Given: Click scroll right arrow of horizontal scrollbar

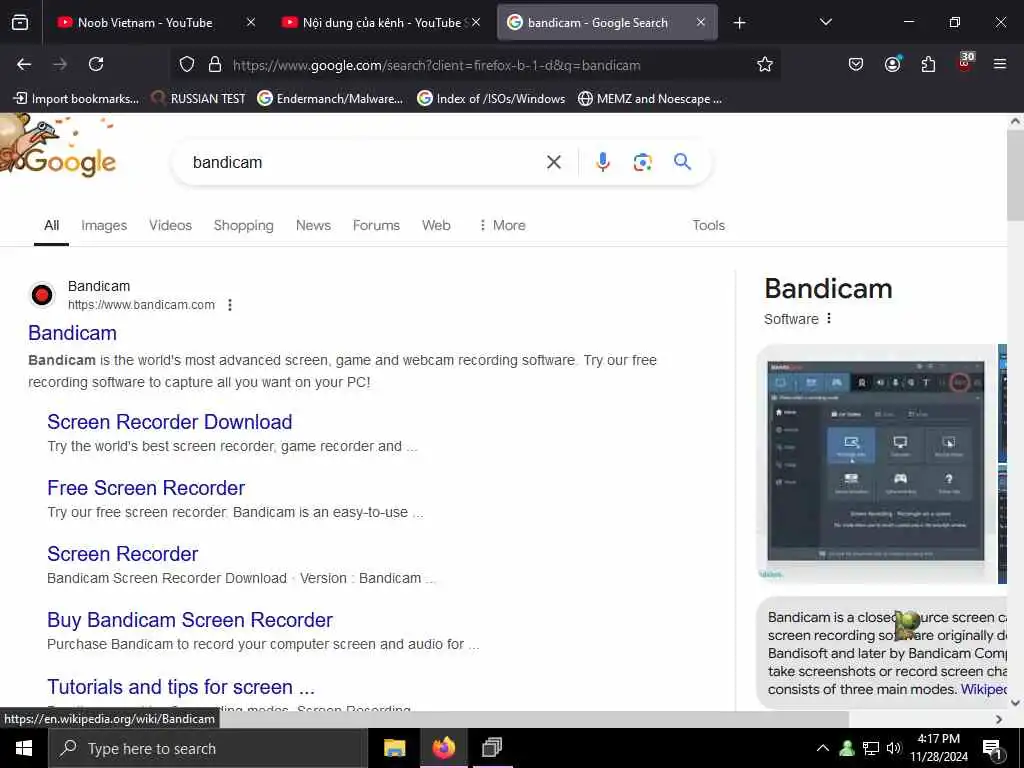Looking at the screenshot, I should pos(999,719).
